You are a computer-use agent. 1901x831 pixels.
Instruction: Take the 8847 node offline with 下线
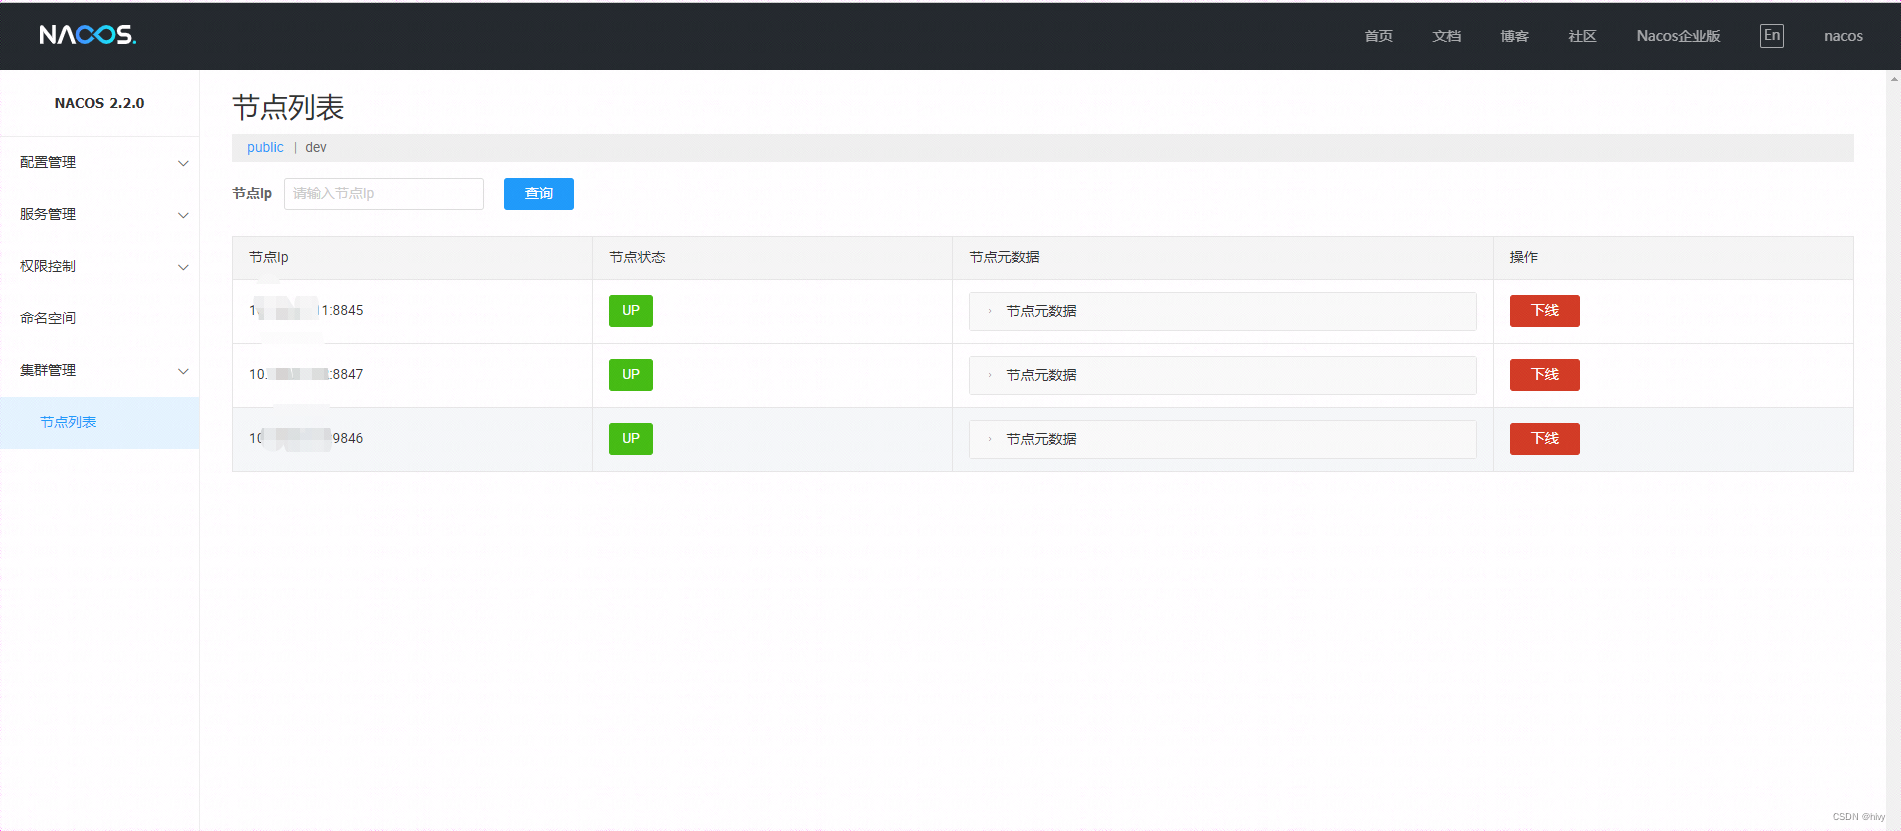point(1545,375)
